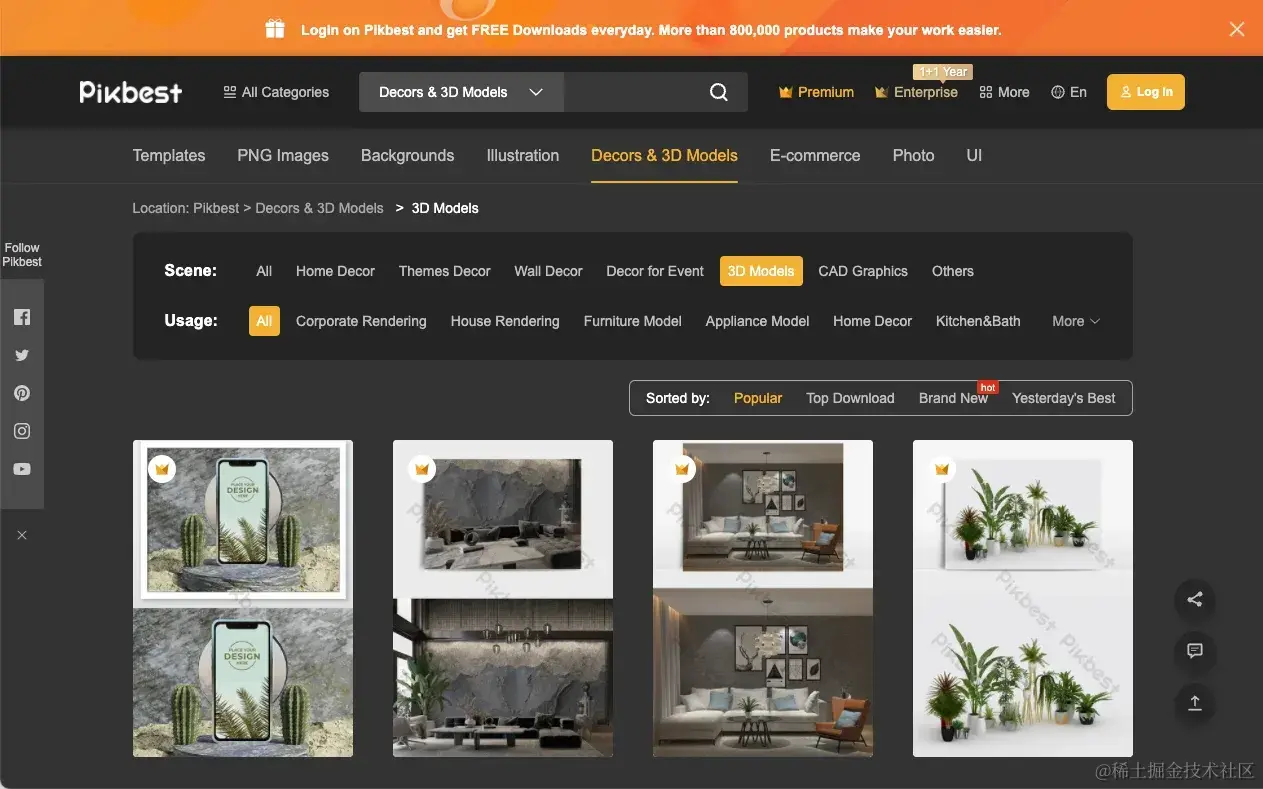
Task: Switch to Backgrounds tab
Action: click(x=407, y=155)
